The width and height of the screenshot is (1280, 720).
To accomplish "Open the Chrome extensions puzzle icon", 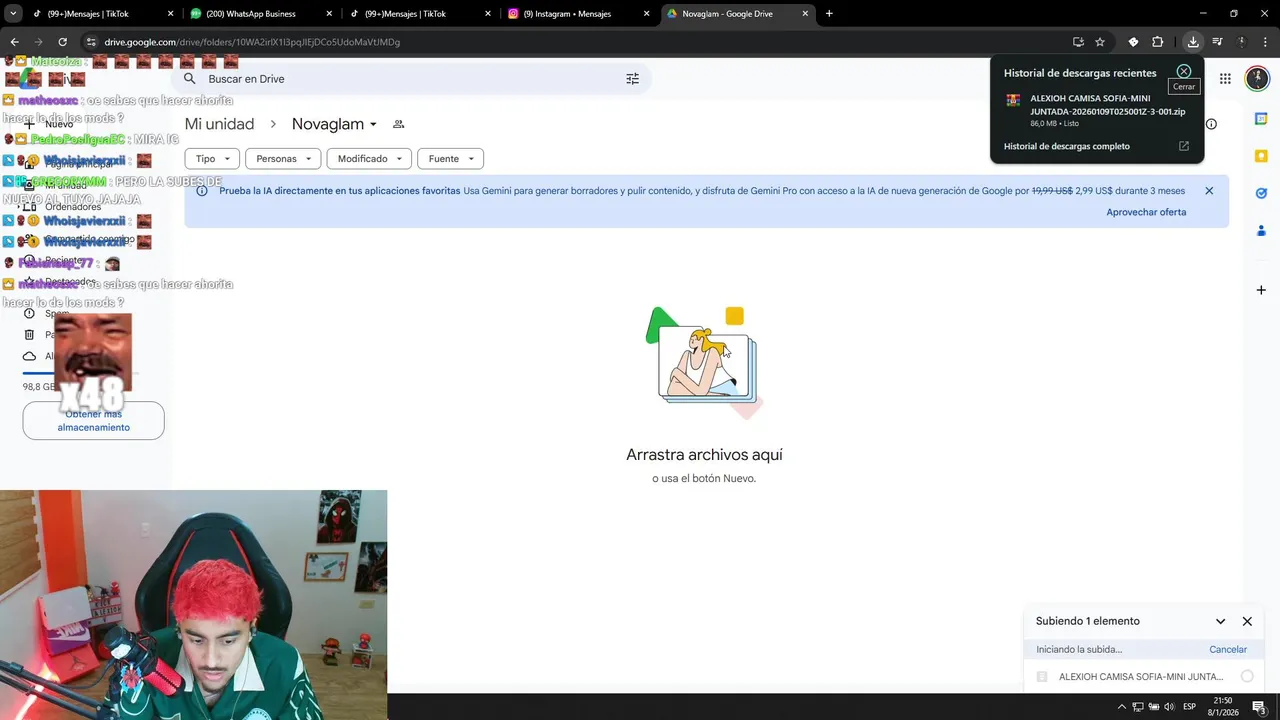I will click(x=1158, y=42).
